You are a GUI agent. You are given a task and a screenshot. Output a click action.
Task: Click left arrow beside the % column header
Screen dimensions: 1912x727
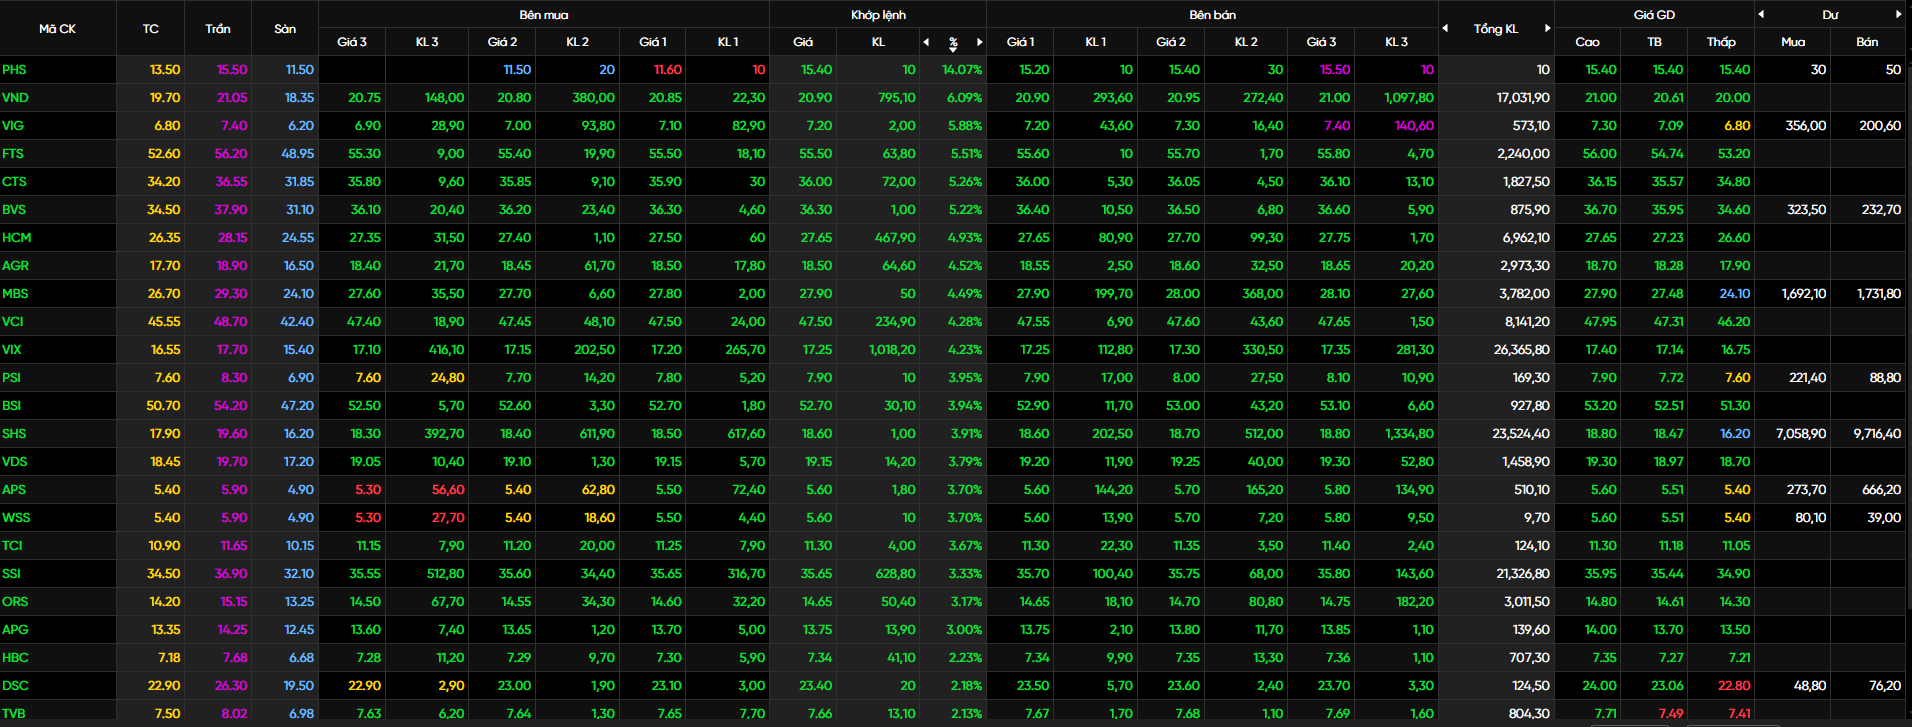point(926,42)
